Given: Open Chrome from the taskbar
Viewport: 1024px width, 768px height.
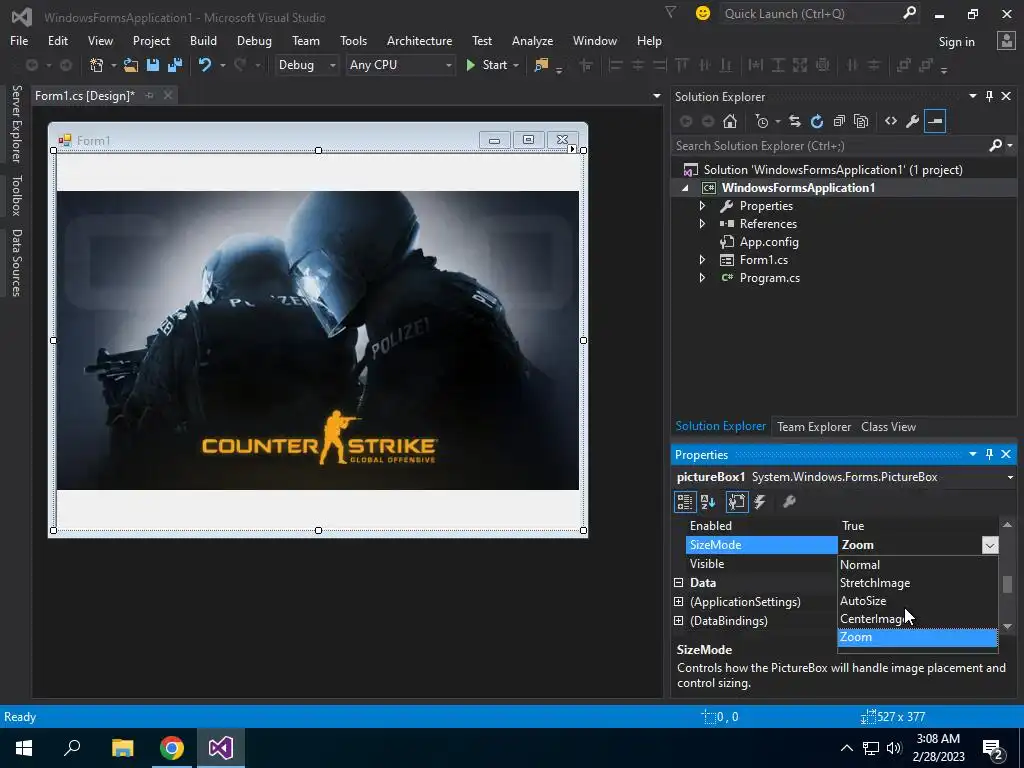Looking at the screenshot, I should tap(172, 748).
